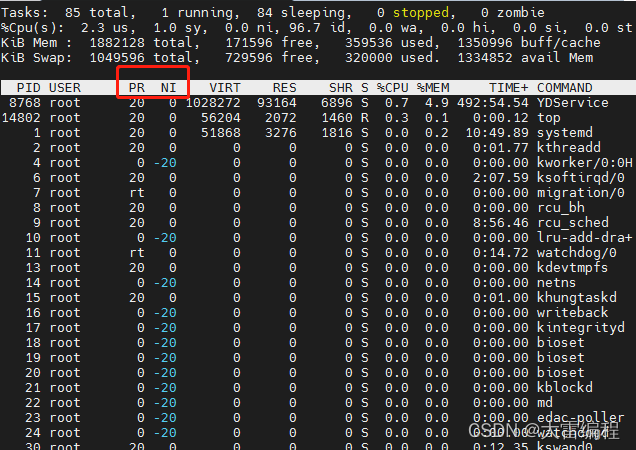Click the R state of top process
636x450 pixels.
(x=365, y=118)
